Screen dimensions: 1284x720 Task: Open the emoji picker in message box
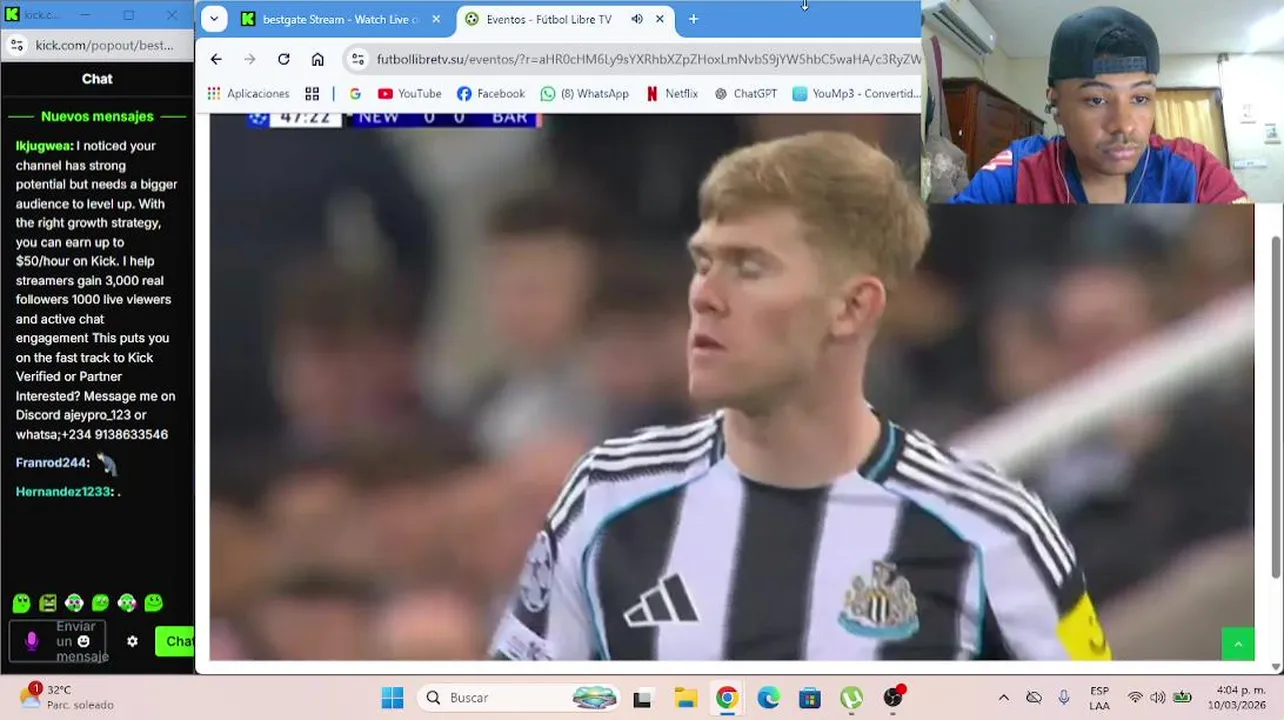pyautogui.click(x=84, y=641)
